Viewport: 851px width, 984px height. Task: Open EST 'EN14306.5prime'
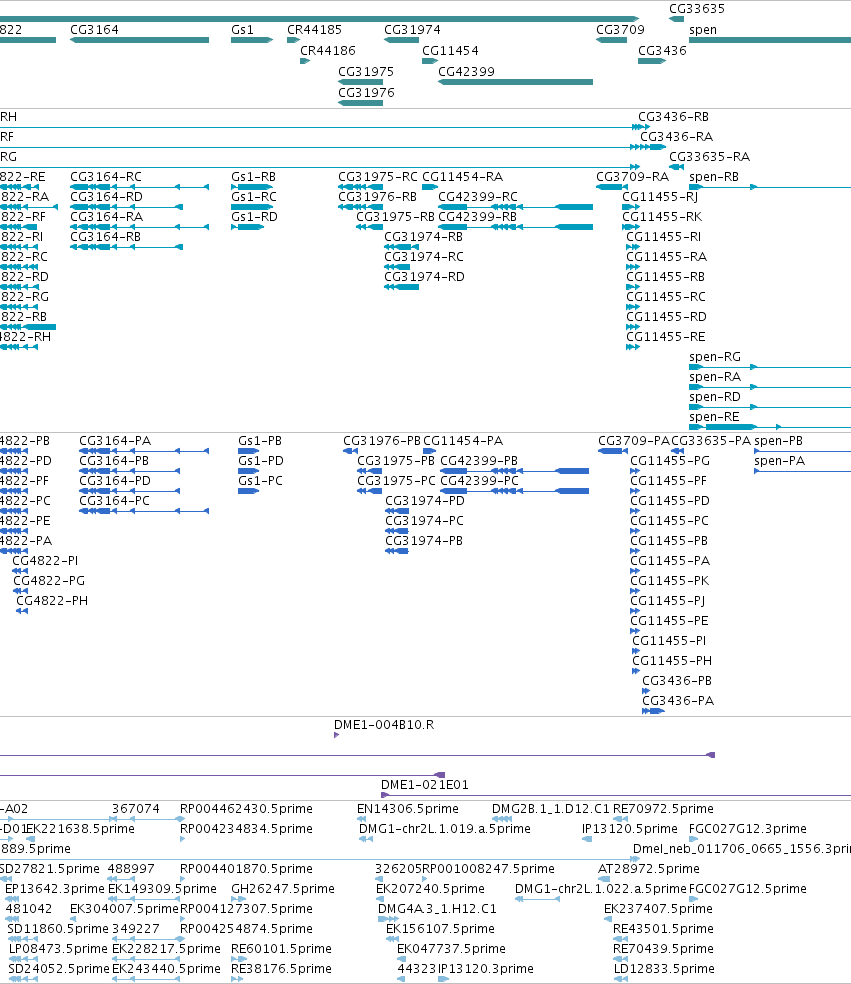point(408,809)
